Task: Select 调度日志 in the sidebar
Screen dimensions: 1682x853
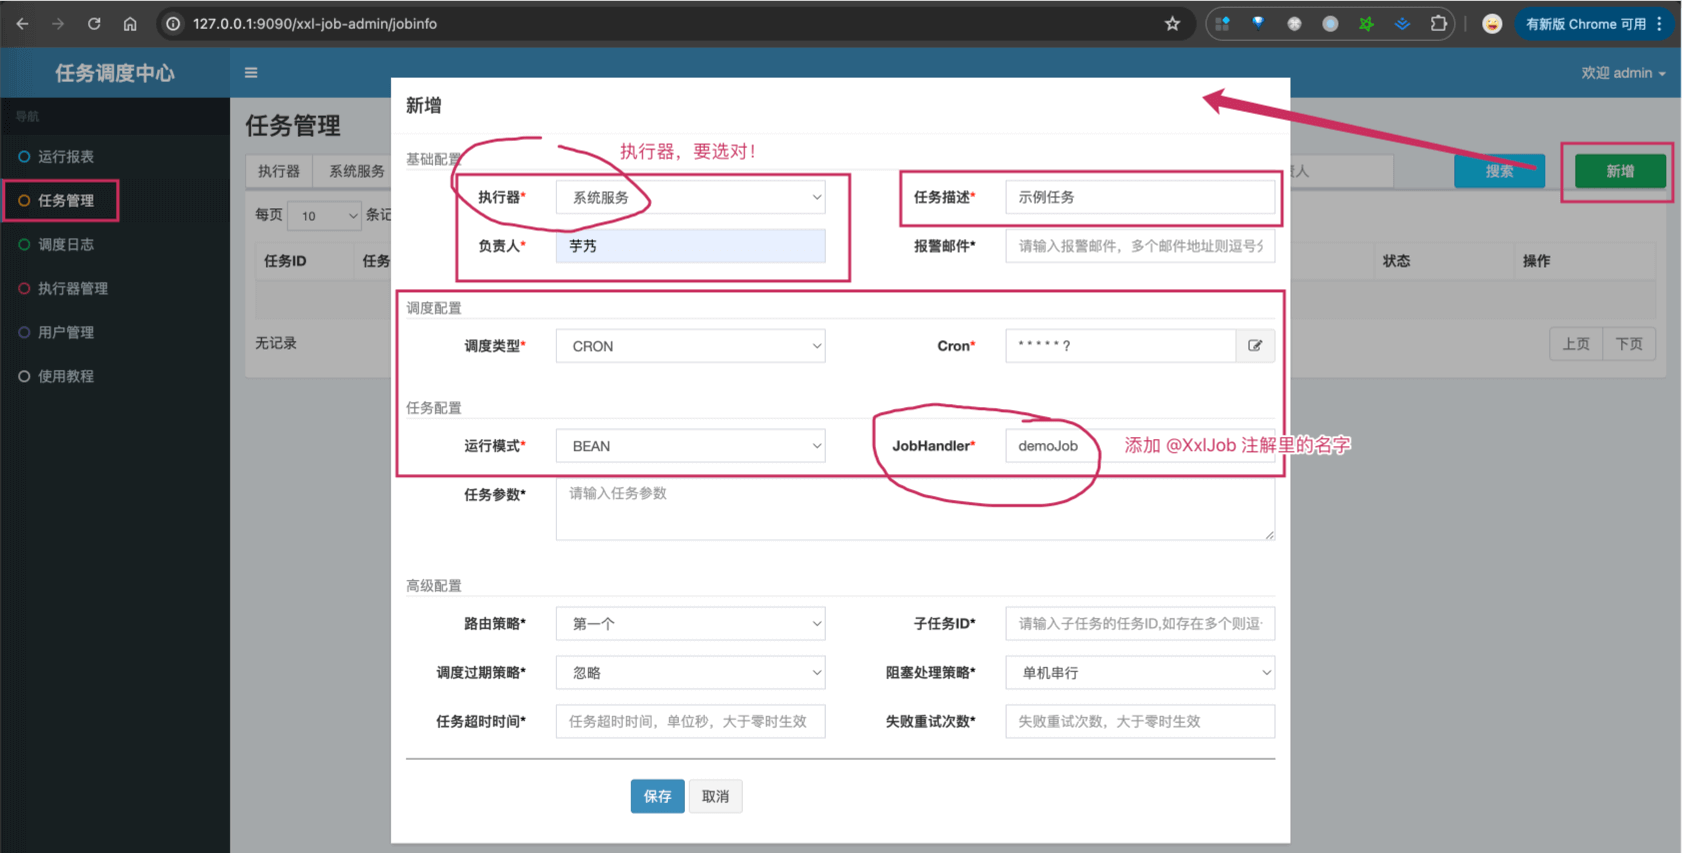Action: pos(66,245)
